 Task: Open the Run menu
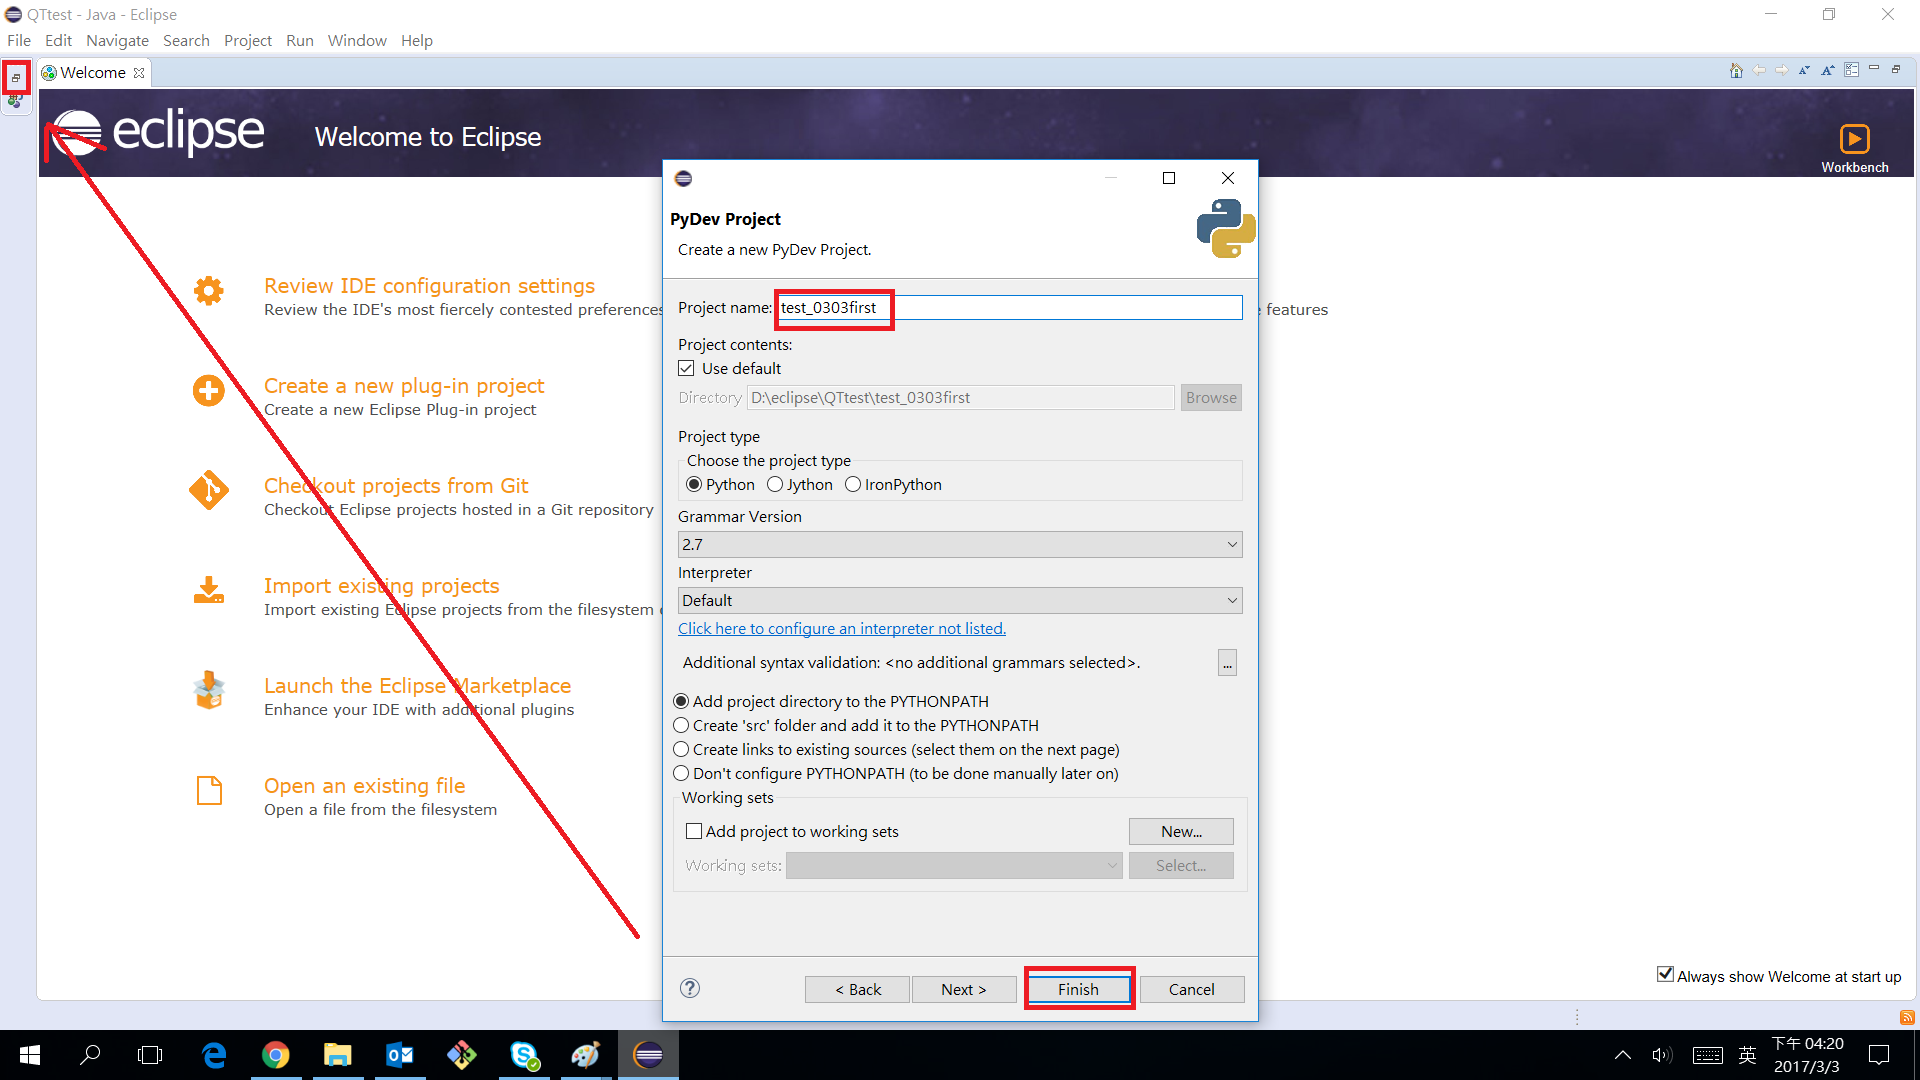[300, 40]
